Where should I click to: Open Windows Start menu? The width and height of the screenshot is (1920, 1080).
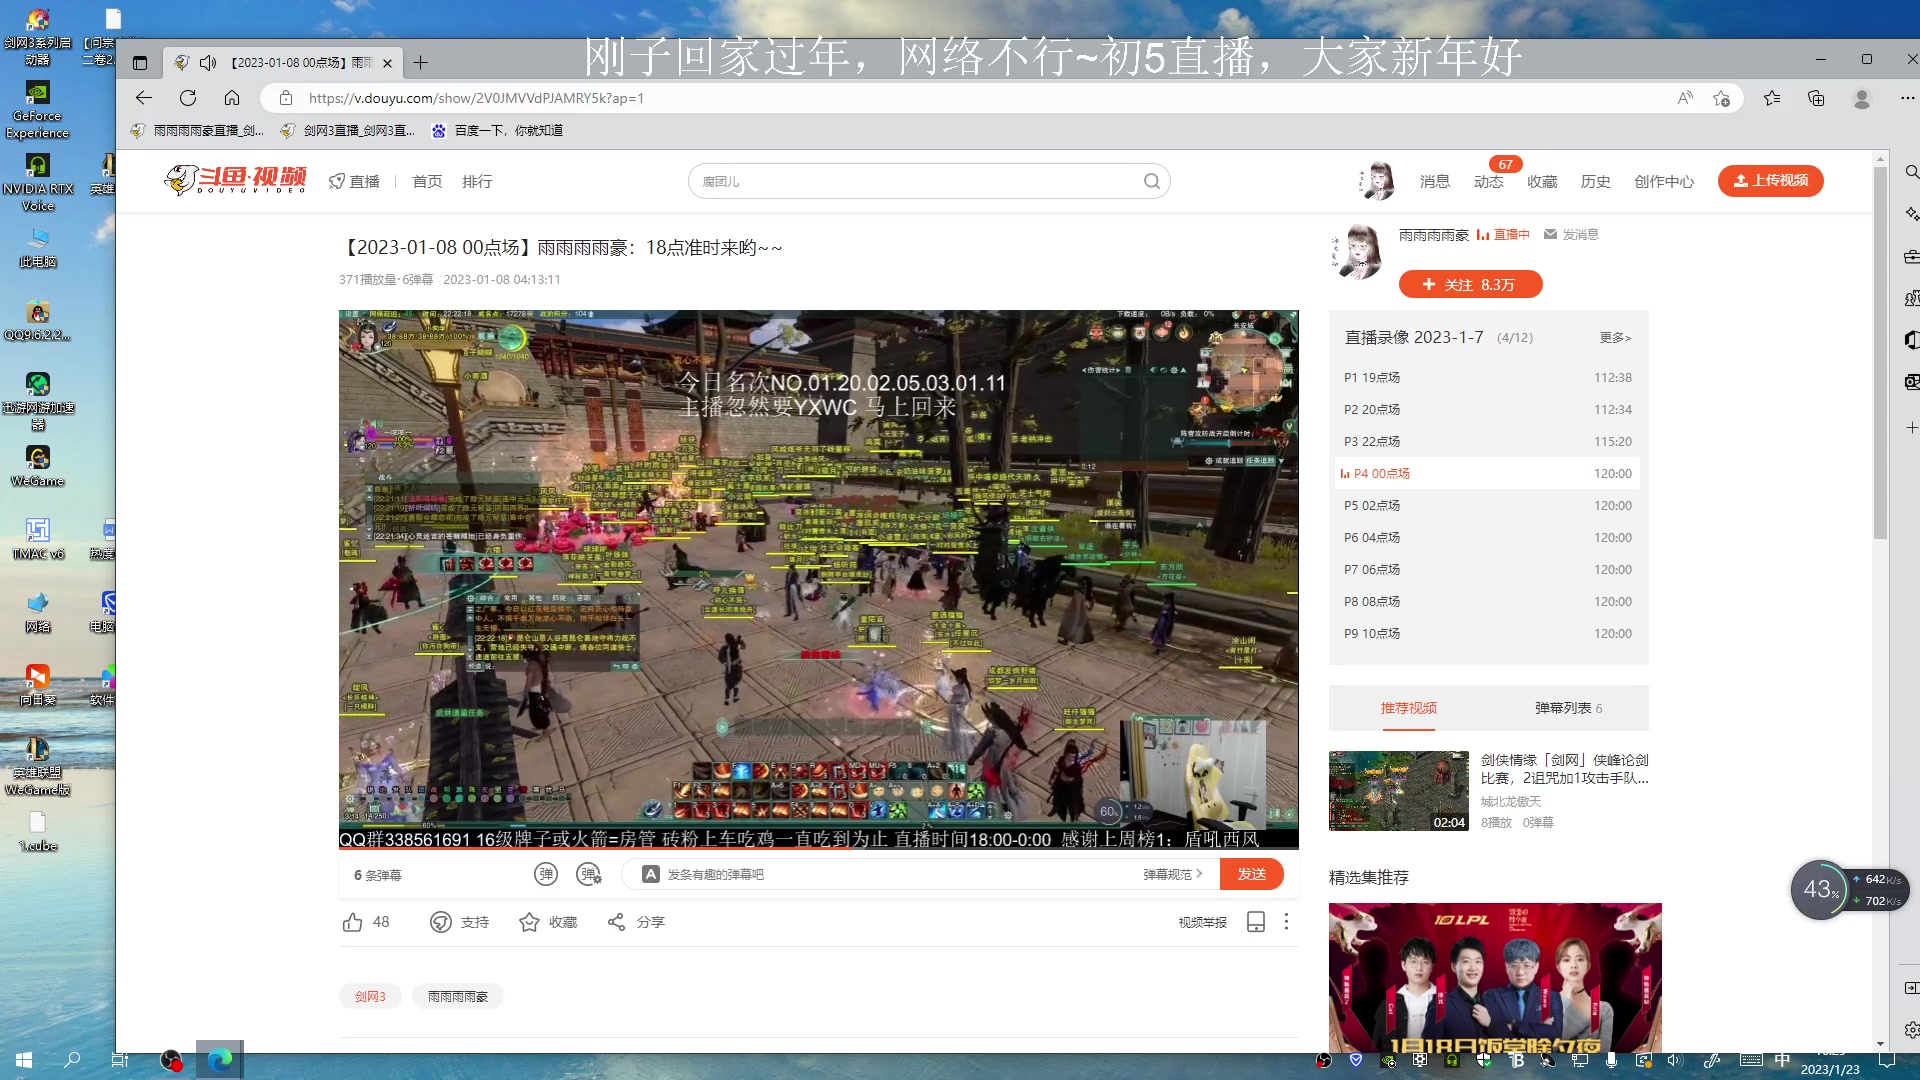point(24,1060)
